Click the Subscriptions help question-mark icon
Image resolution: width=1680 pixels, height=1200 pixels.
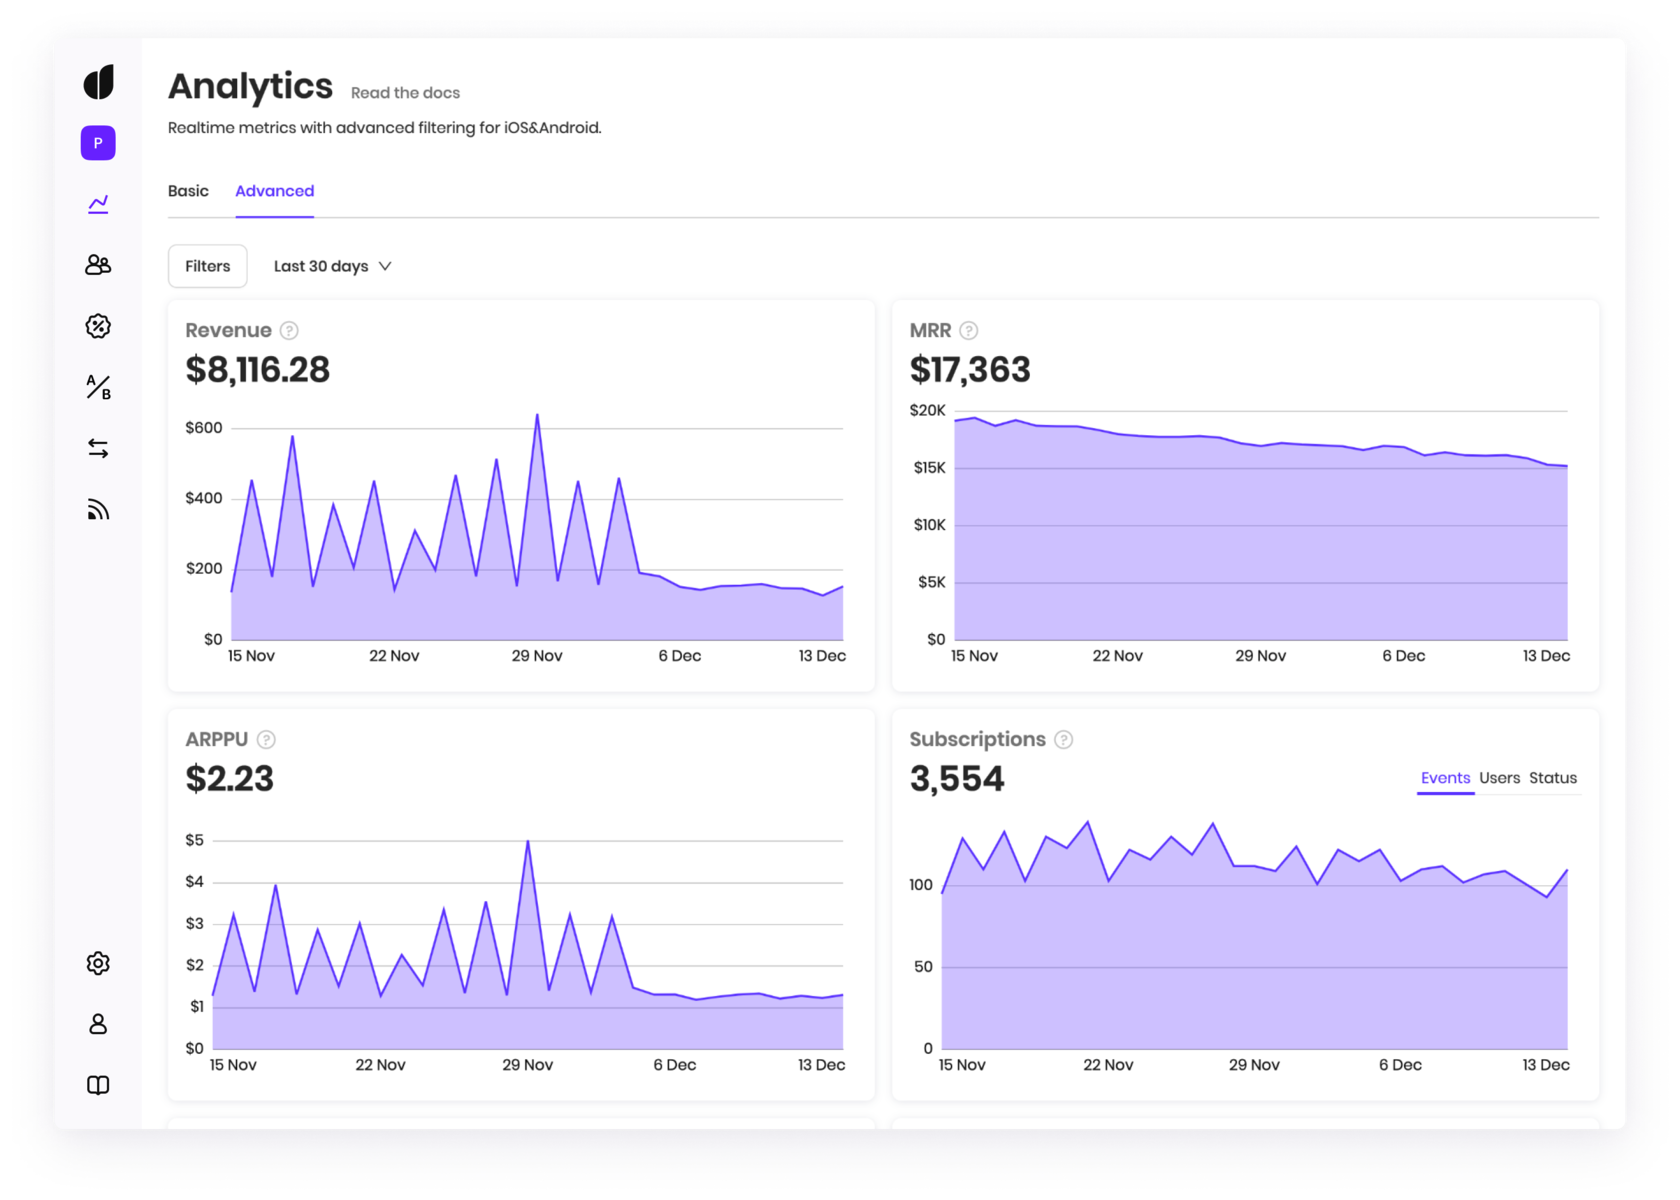tap(1064, 739)
